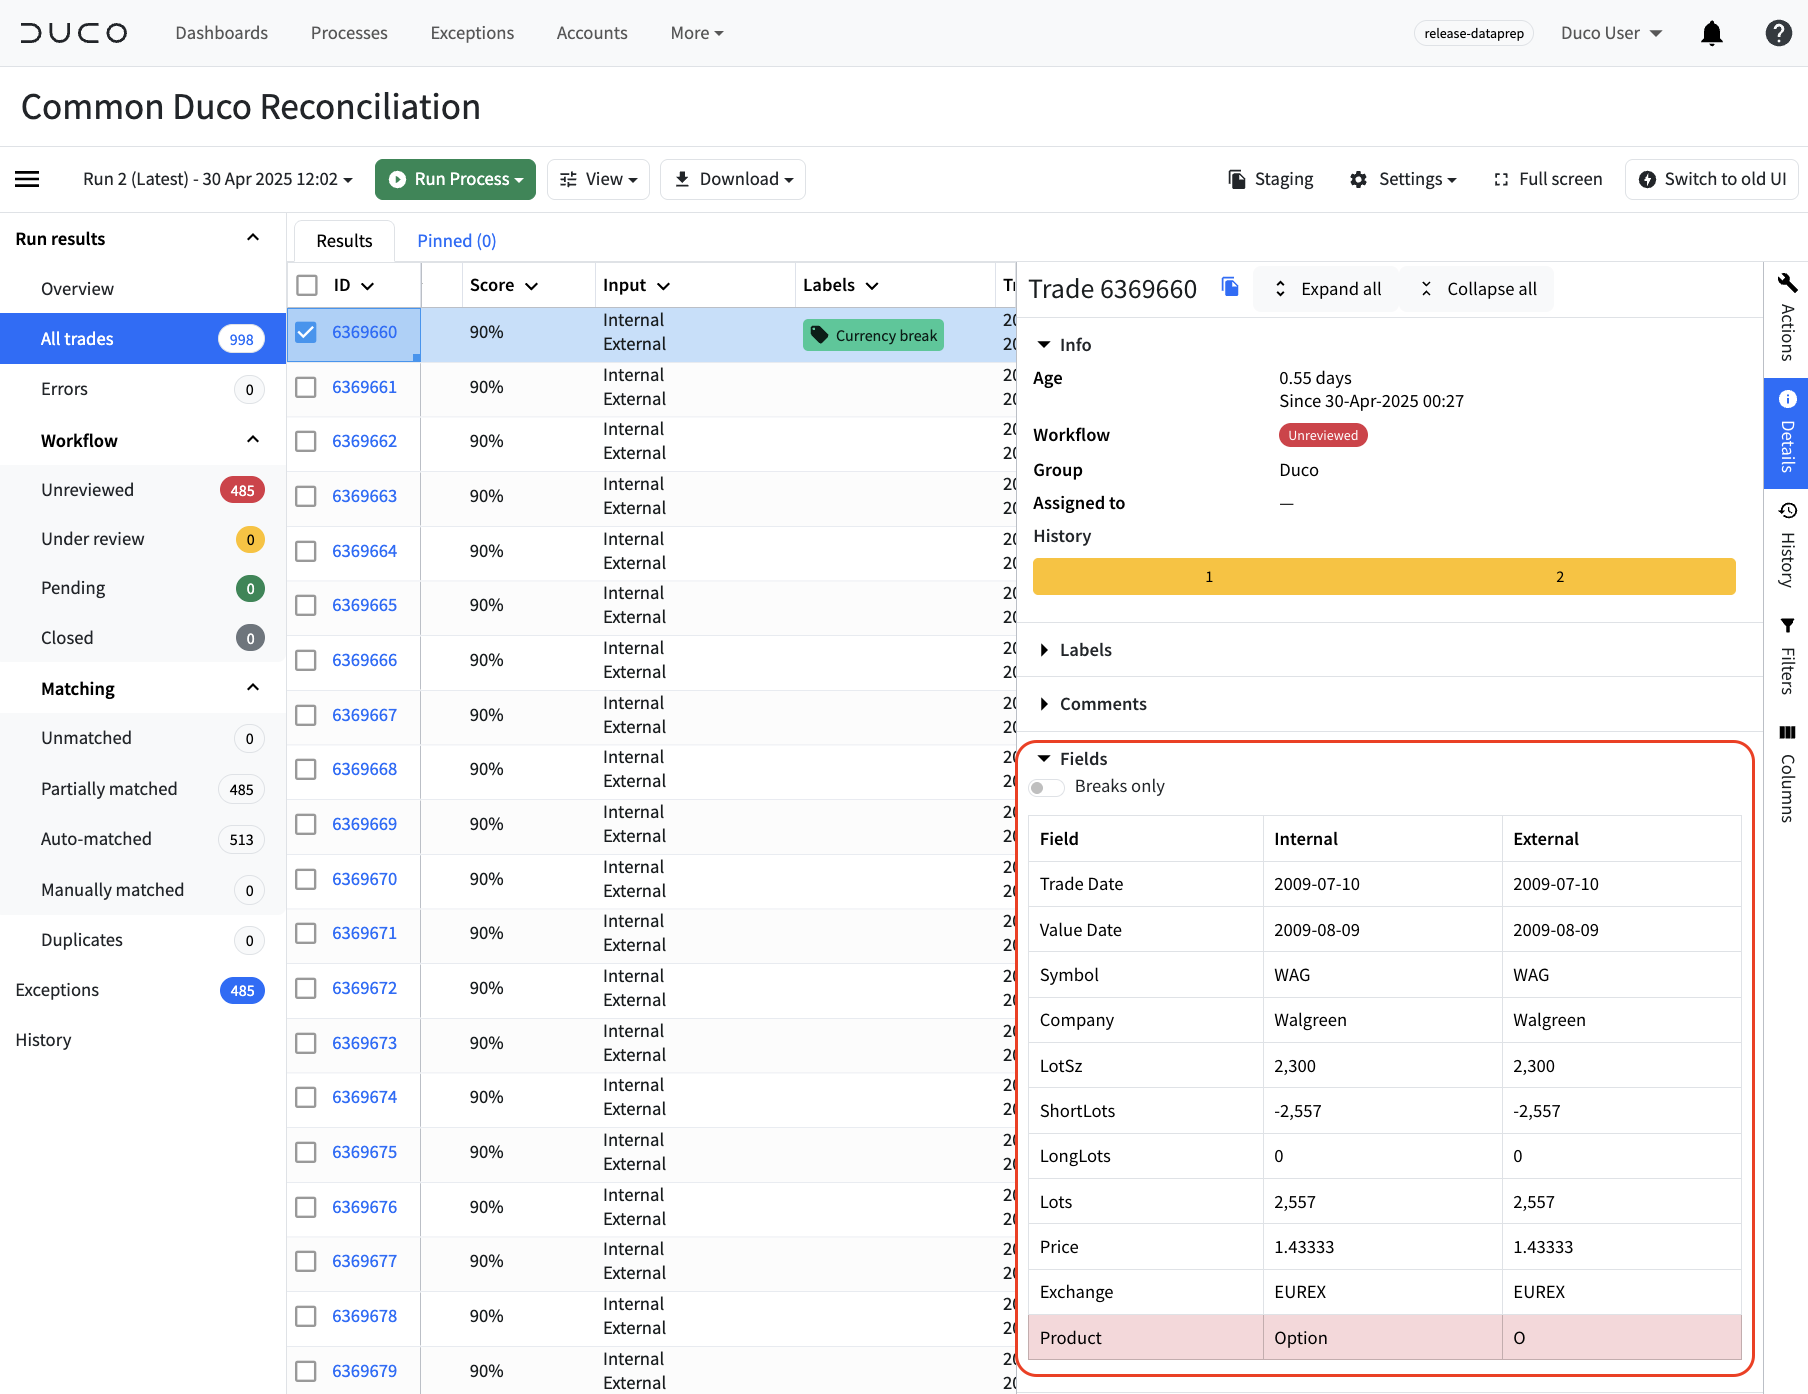Screen dimensions: 1808x1394
Task: Show Auto-matched trades
Action: pyautogui.click(x=142, y=839)
